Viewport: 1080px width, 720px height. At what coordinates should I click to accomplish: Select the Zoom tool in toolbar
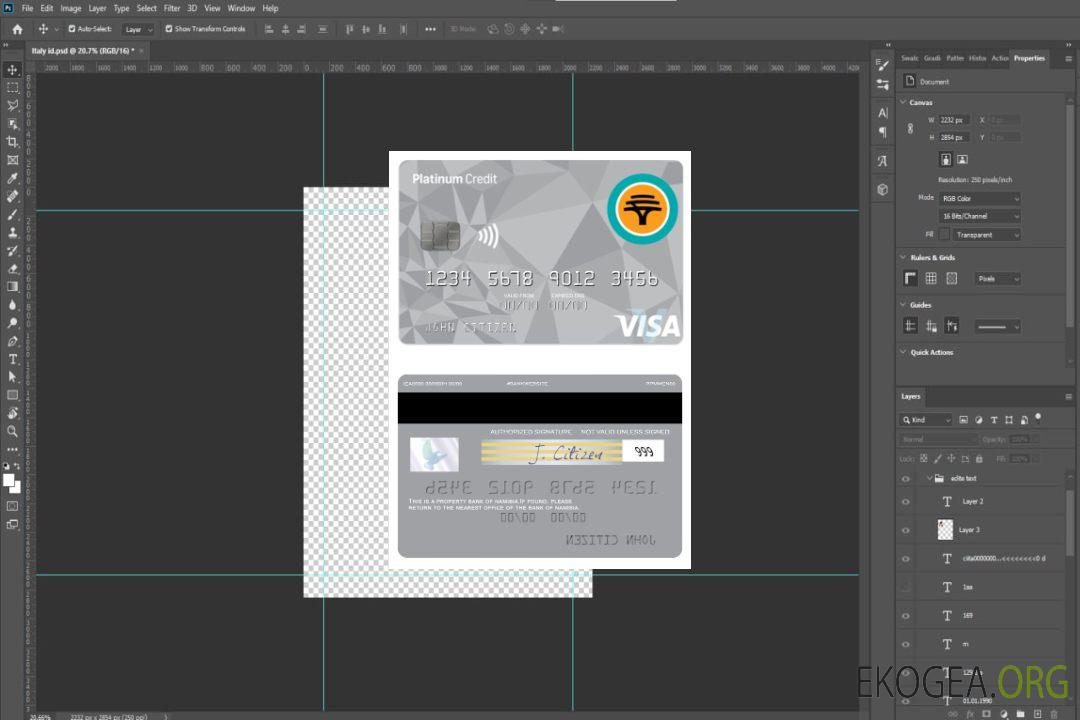point(12,431)
